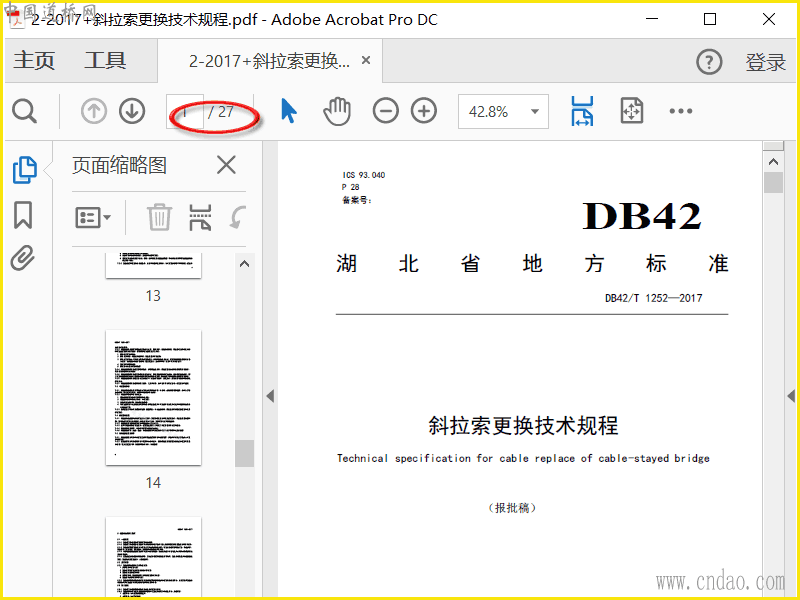This screenshot has height=600, width=800.
Task: Minimize the Acrobat window
Action: [652, 19]
